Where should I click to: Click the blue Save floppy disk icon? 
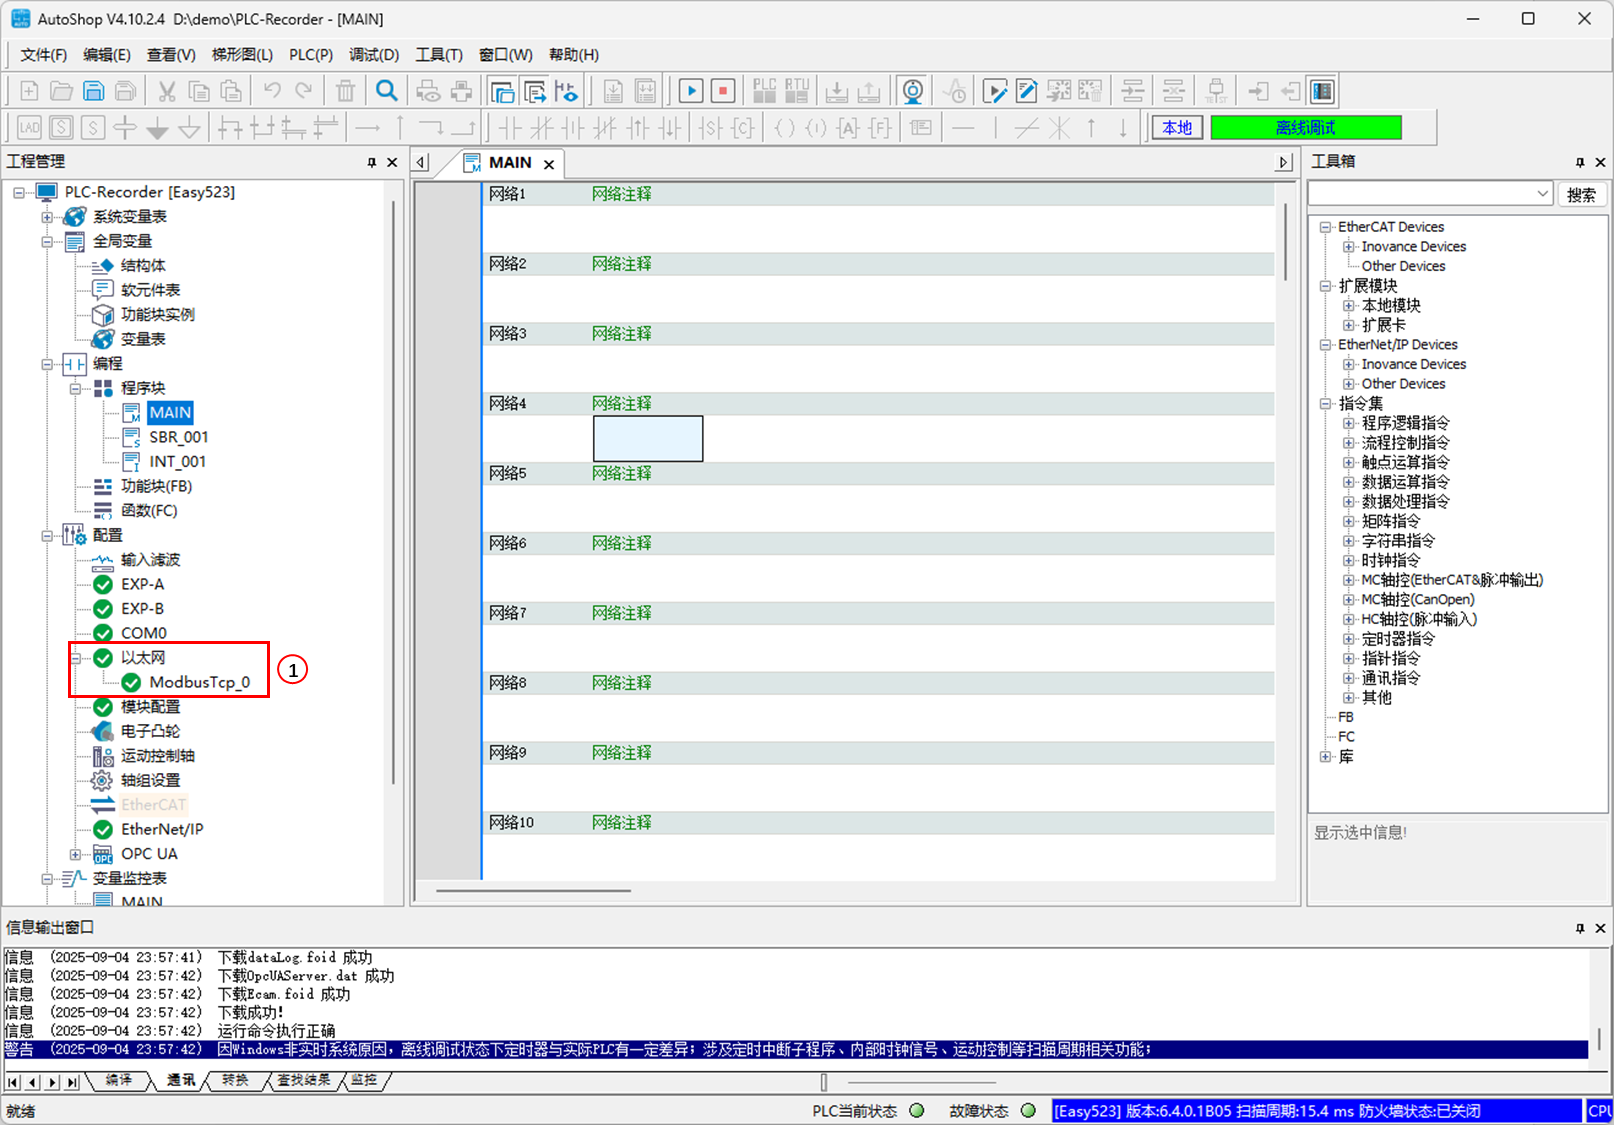click(x=93, y=91)
